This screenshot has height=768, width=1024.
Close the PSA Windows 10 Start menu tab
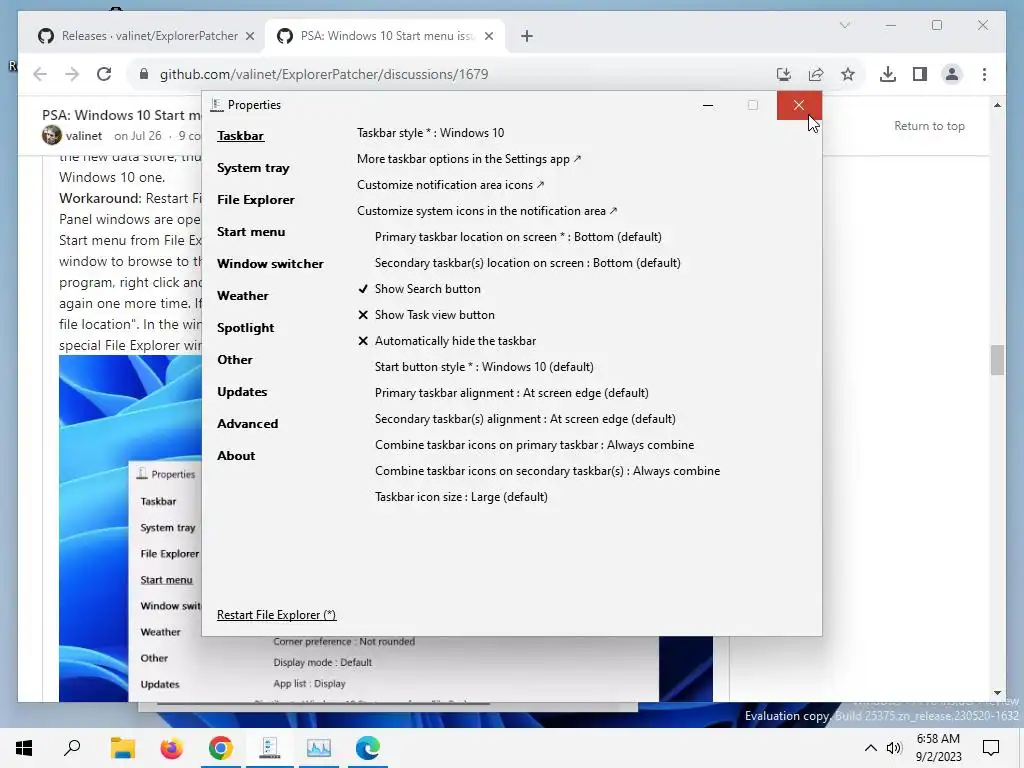click(488, 36)
